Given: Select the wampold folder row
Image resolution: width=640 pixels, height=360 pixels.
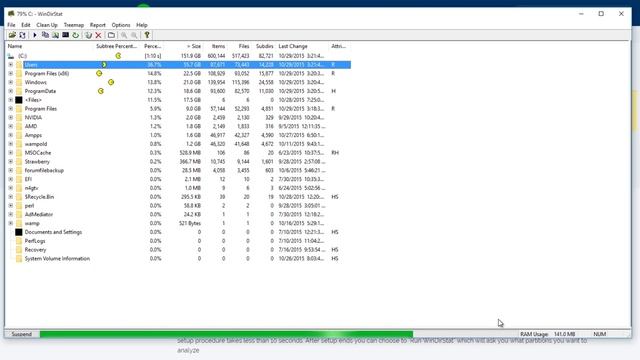Looking at the screenshot, I should (x=178, y=144).
